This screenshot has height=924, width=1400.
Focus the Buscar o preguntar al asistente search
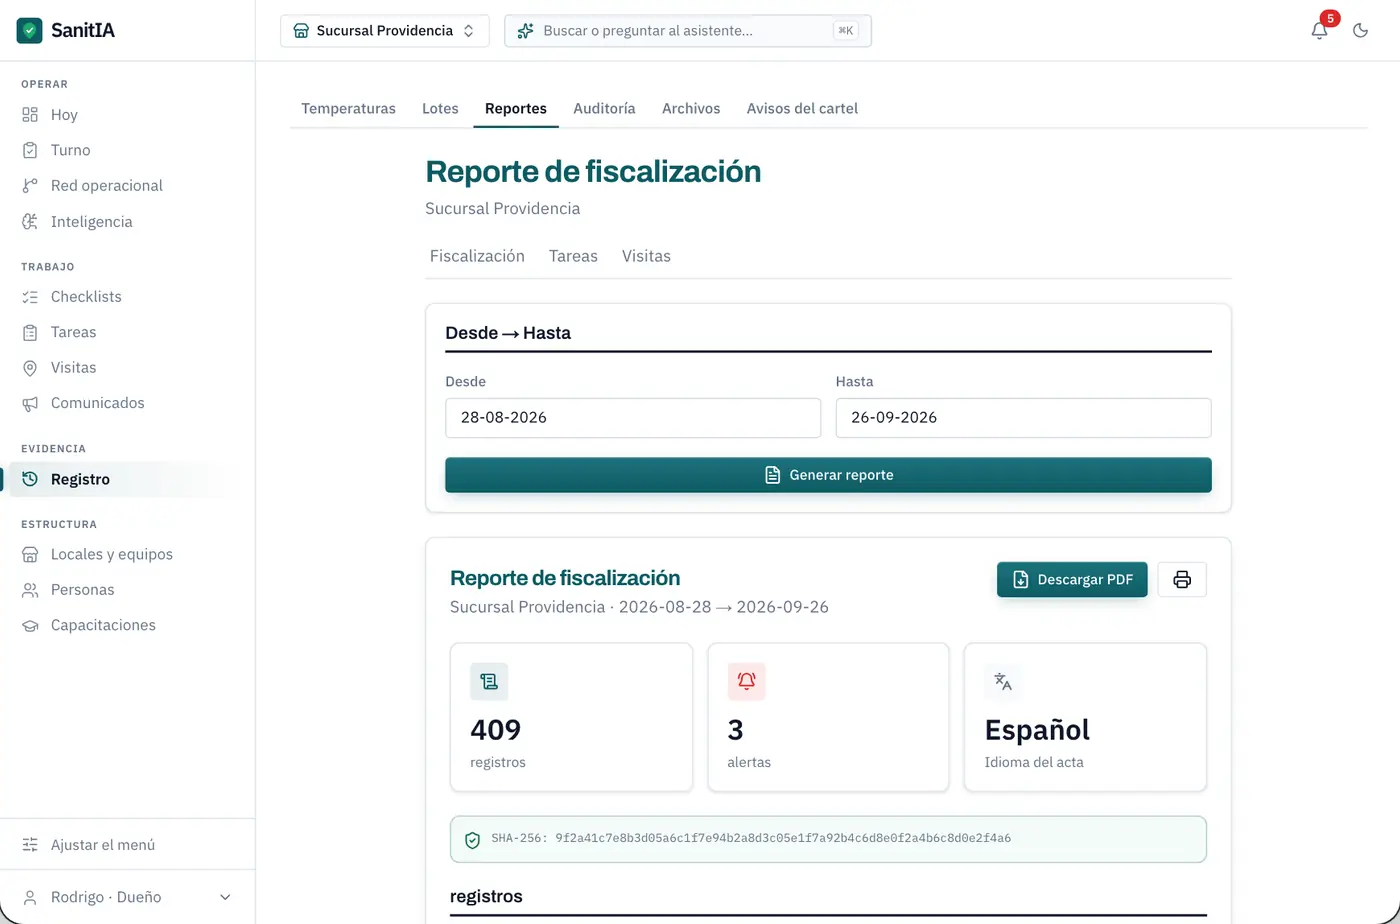point(688,31)
